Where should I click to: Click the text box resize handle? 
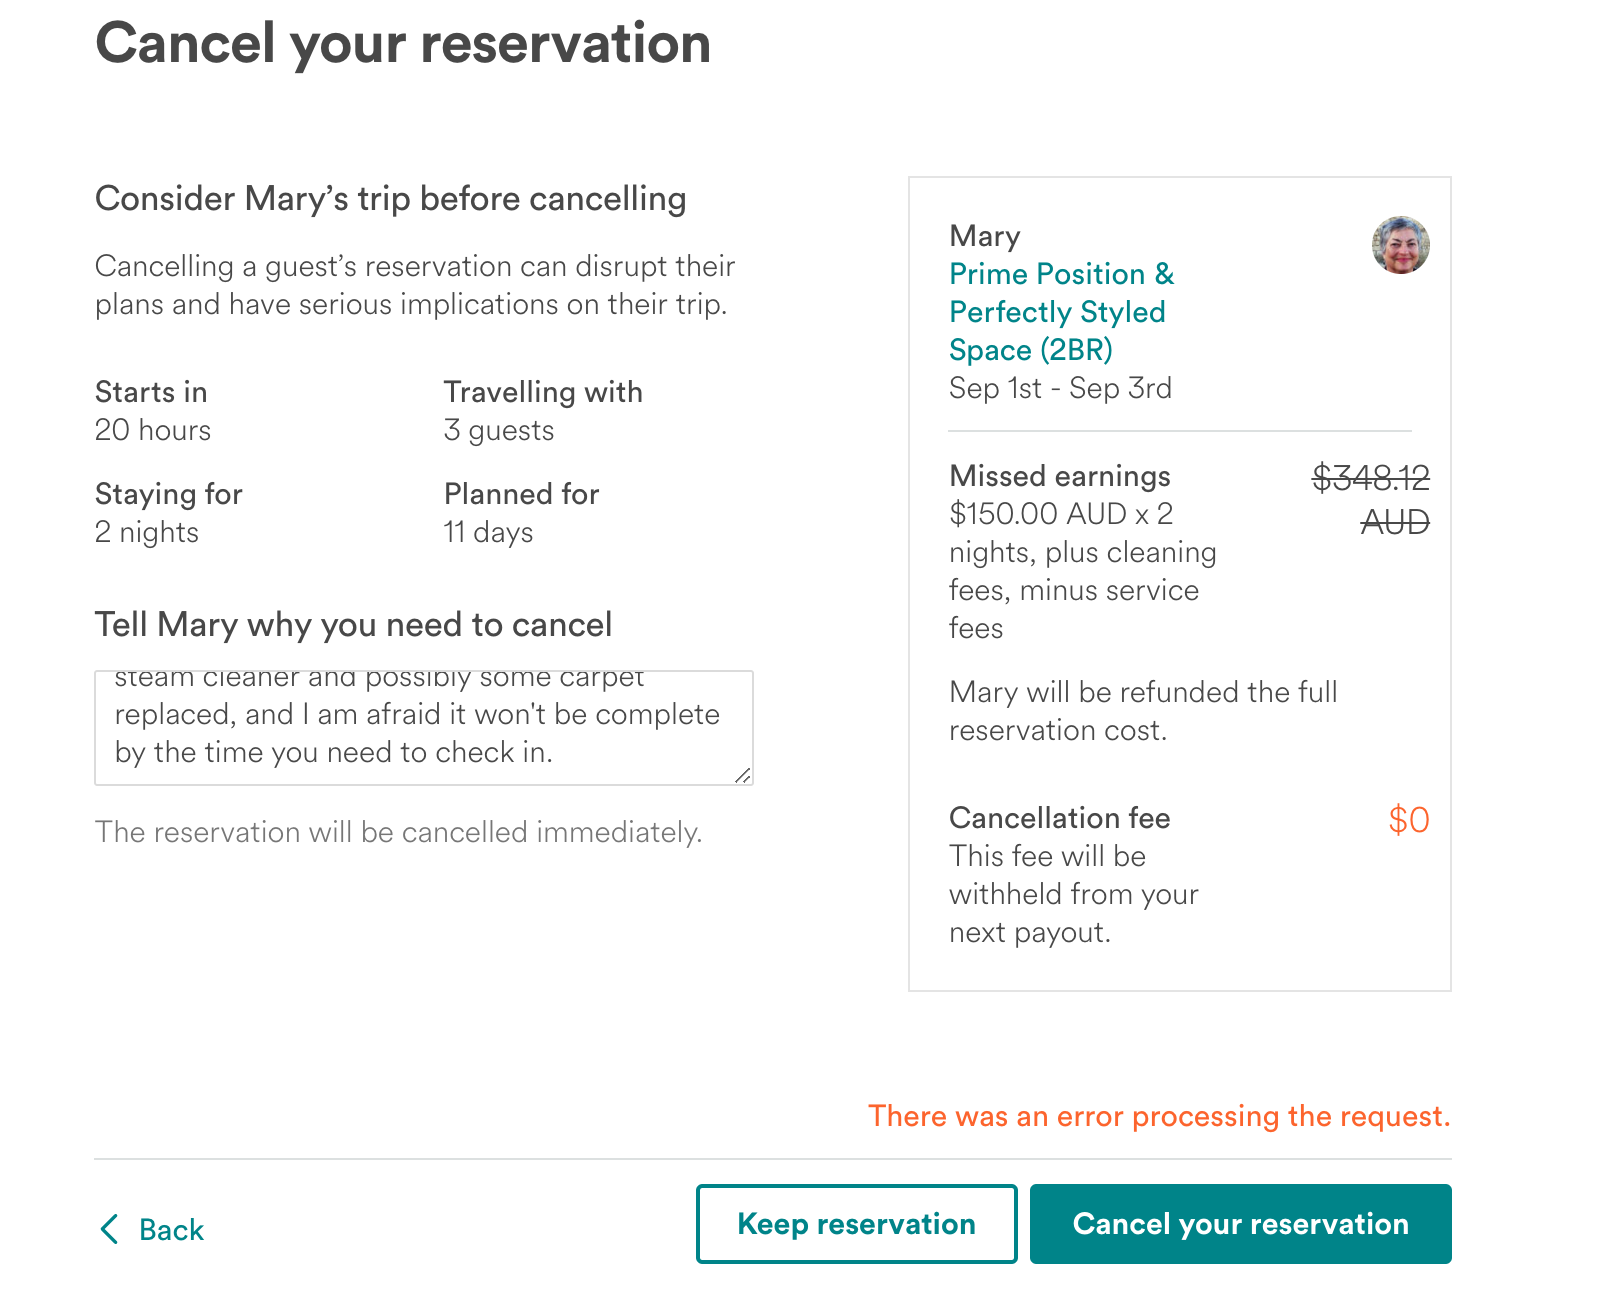coord(742,775)
